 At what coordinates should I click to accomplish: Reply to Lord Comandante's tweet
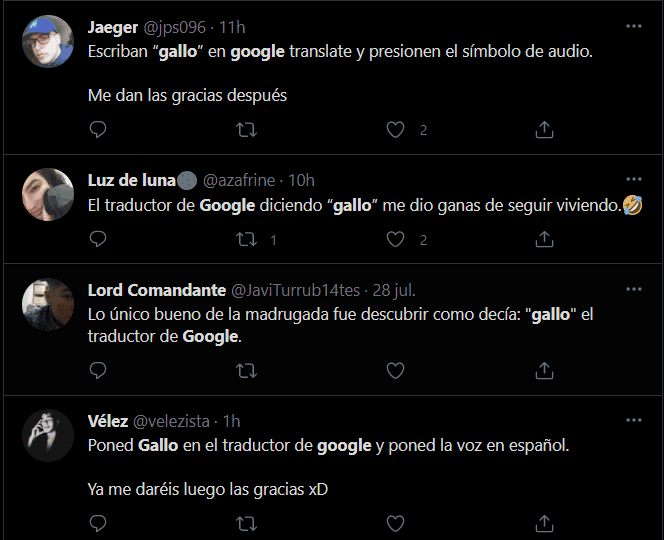coord(98,371)
